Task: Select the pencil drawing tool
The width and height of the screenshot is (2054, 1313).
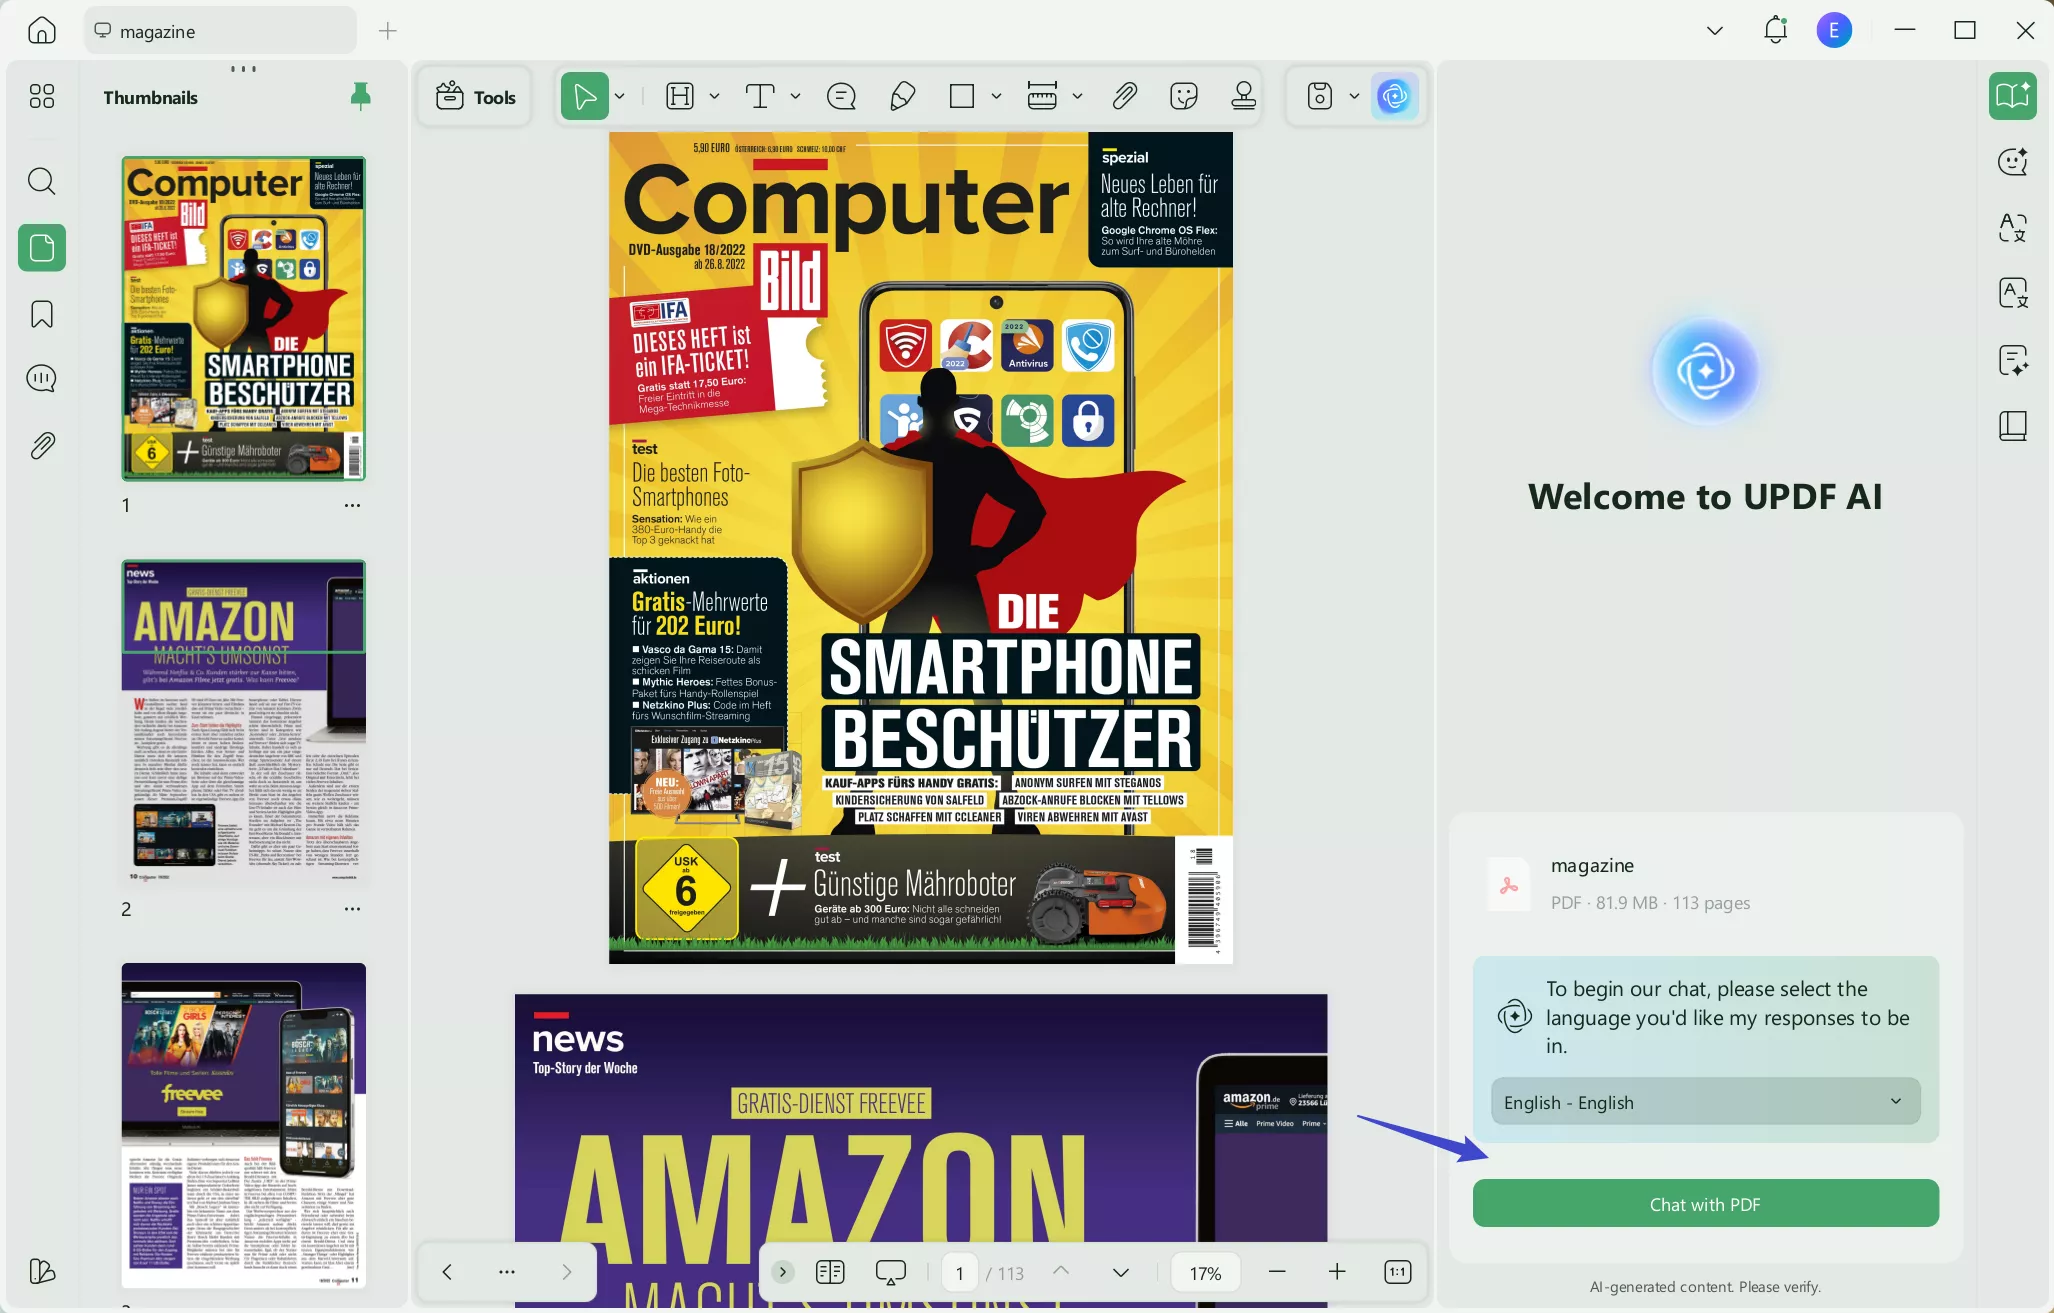Action: click(x=902, y=96)
